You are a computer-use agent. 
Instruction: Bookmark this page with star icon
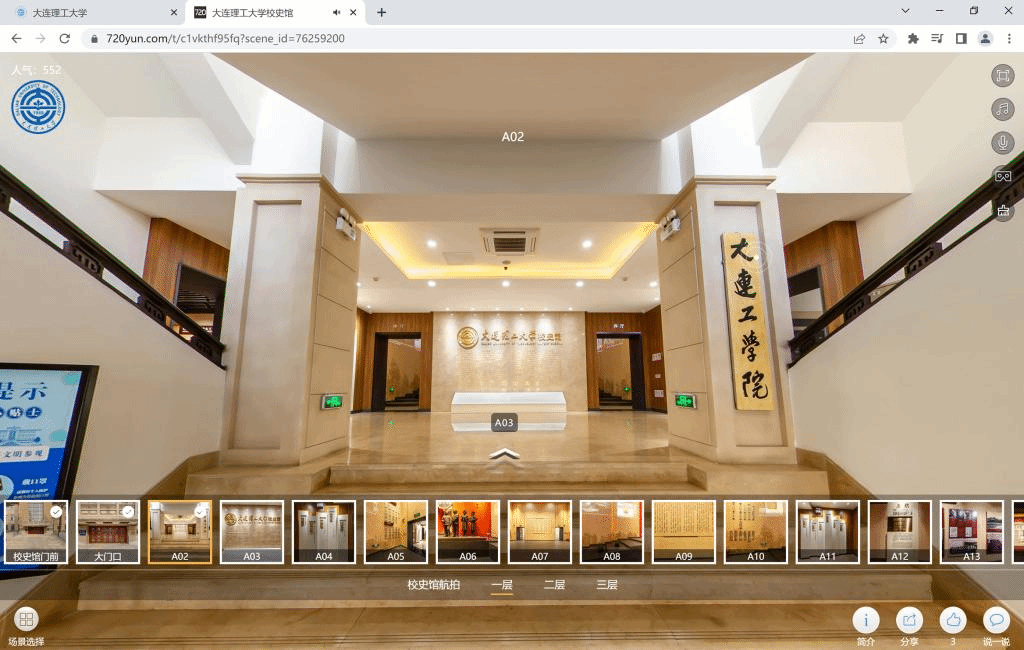(x=883, y=39)
